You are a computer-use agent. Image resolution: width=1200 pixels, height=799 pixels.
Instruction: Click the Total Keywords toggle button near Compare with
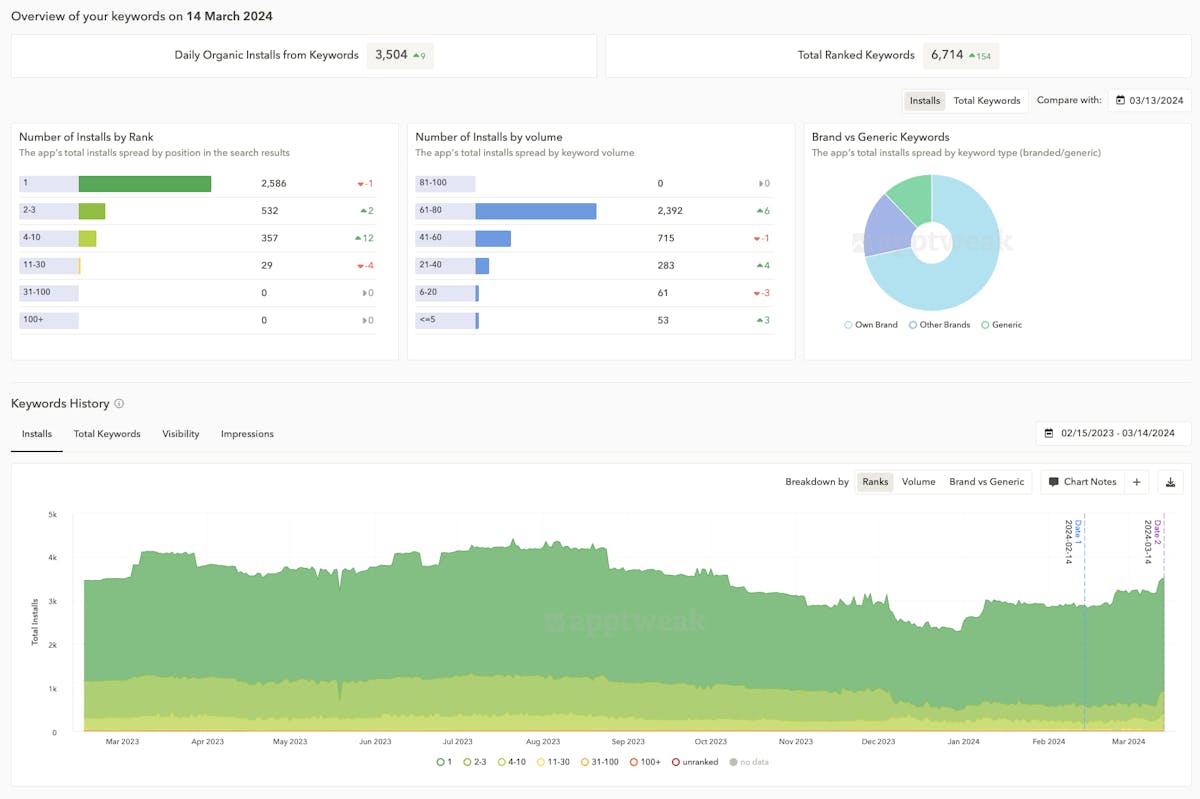(986, 101)
